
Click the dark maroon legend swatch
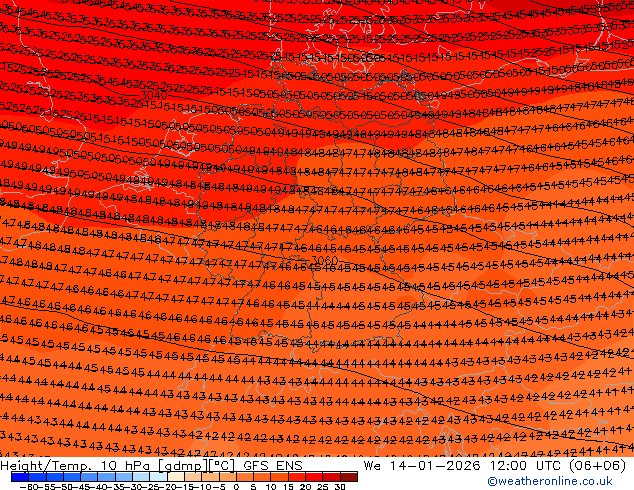point(349,477)
